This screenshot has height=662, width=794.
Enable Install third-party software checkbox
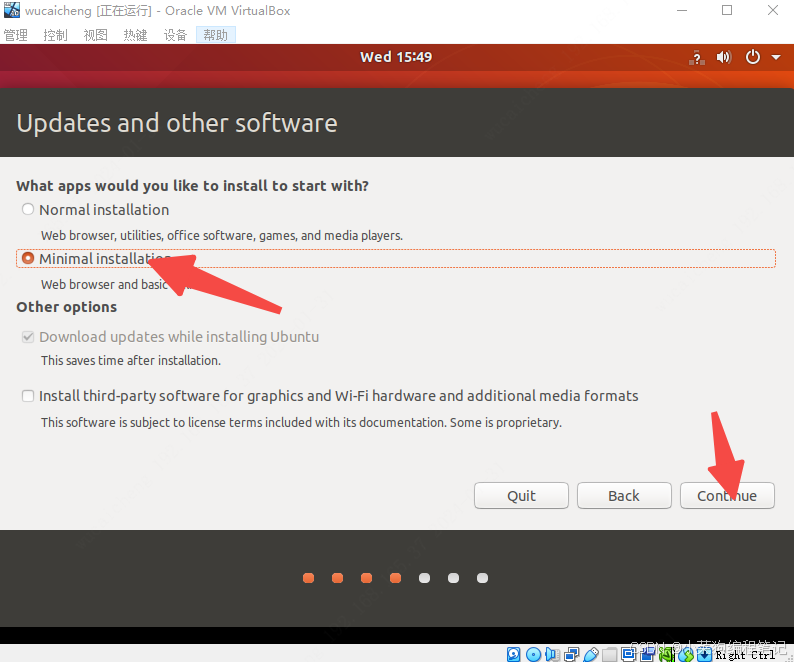[28, 396]
